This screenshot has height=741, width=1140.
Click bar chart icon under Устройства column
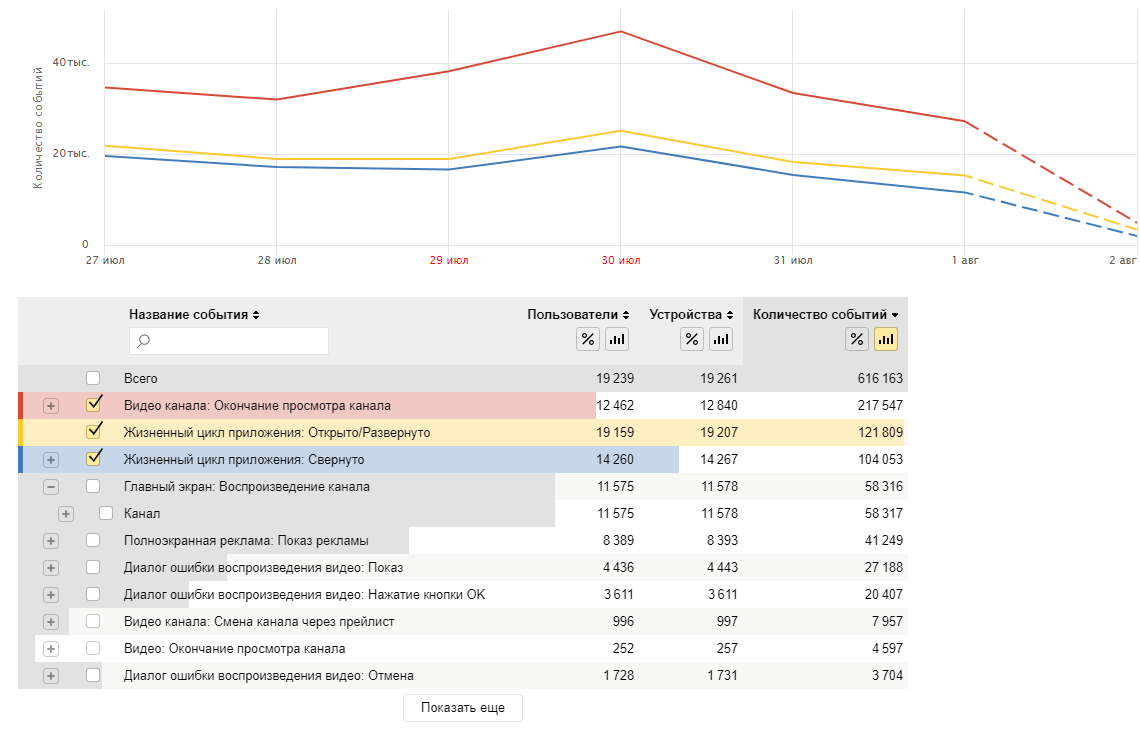coord(720,339)
